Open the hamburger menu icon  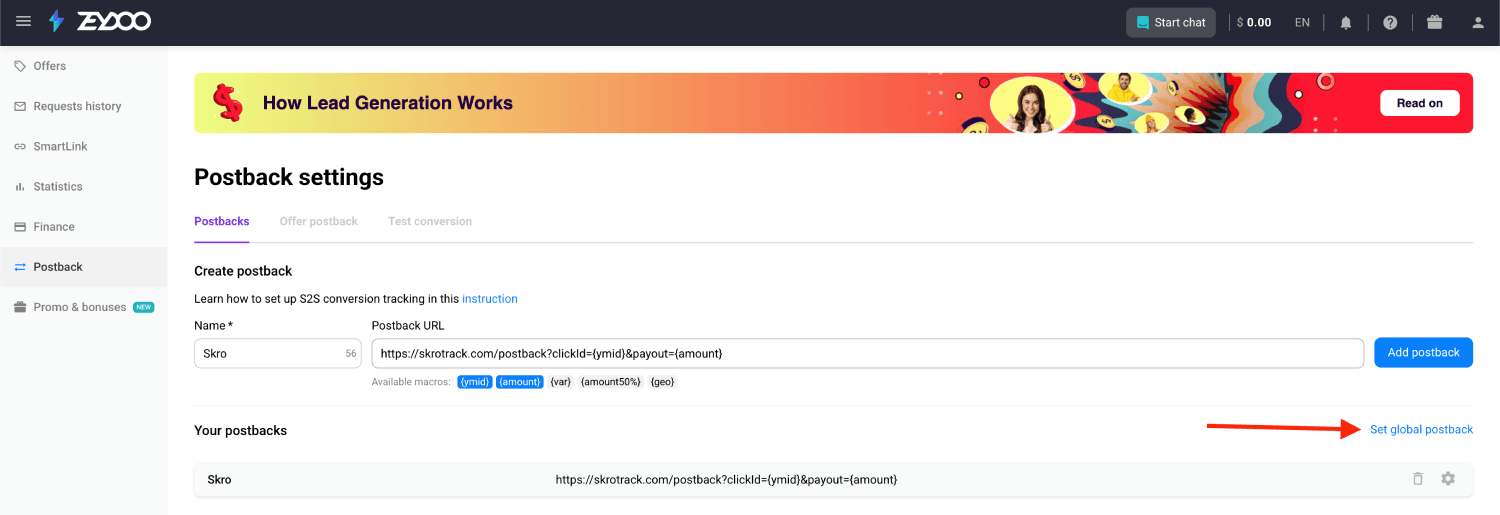(x=24, y=21)
